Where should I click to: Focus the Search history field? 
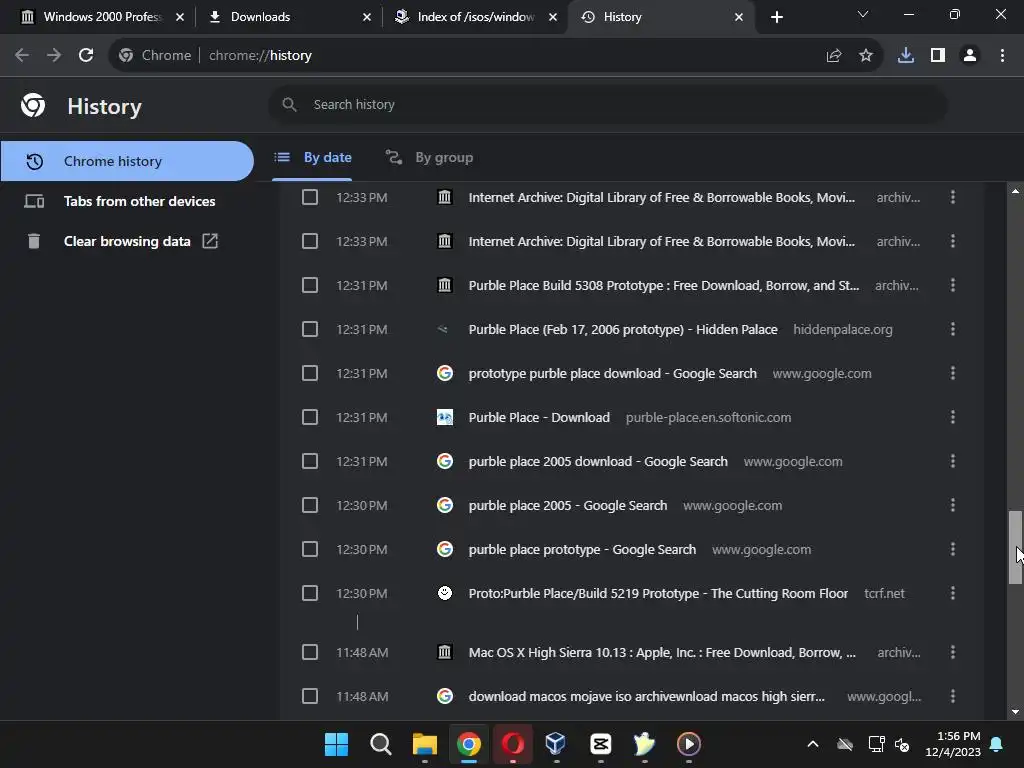click(x=607, y=104)
